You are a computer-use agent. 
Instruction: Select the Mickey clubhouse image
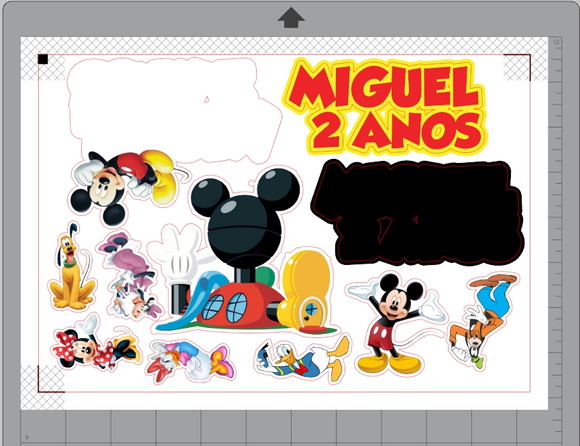tap(244, 250)
